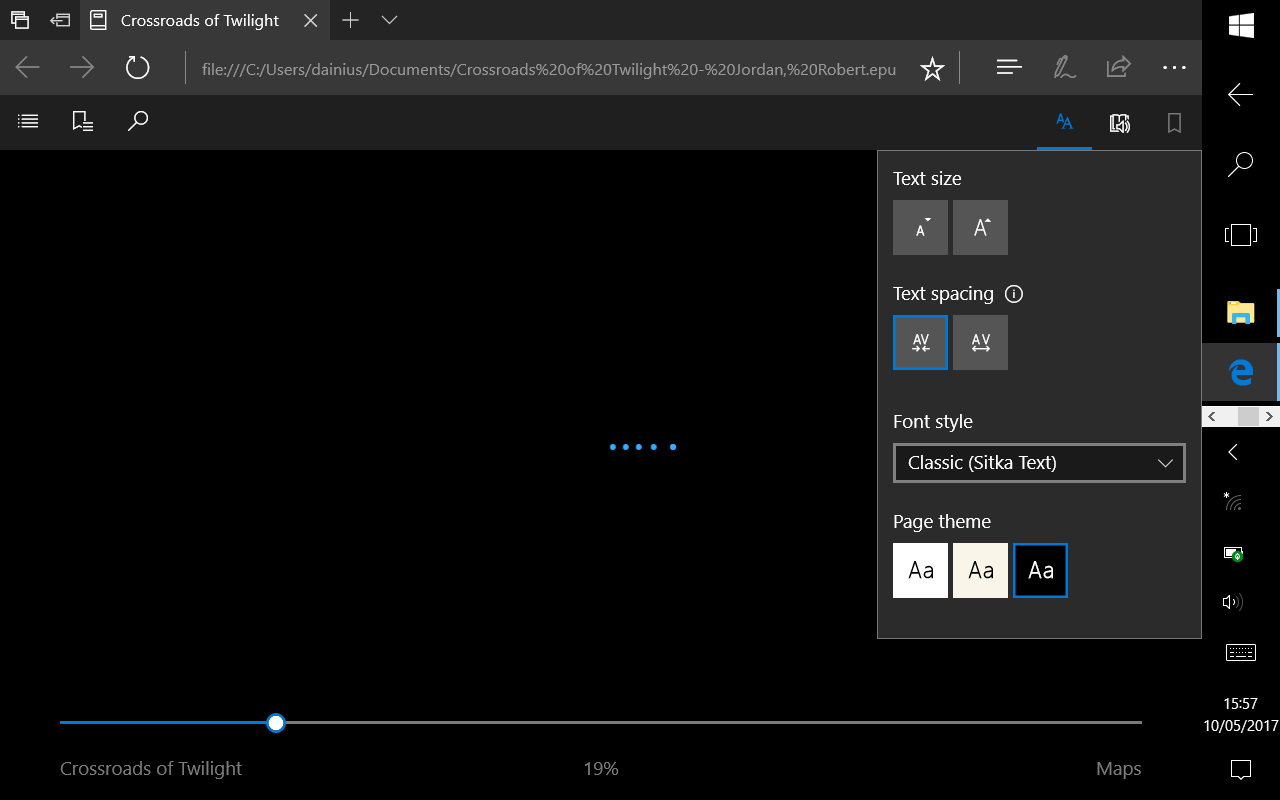Select the narrow text spacing option
Screen dimensions: 1280x800
click(x=920, y=343)
